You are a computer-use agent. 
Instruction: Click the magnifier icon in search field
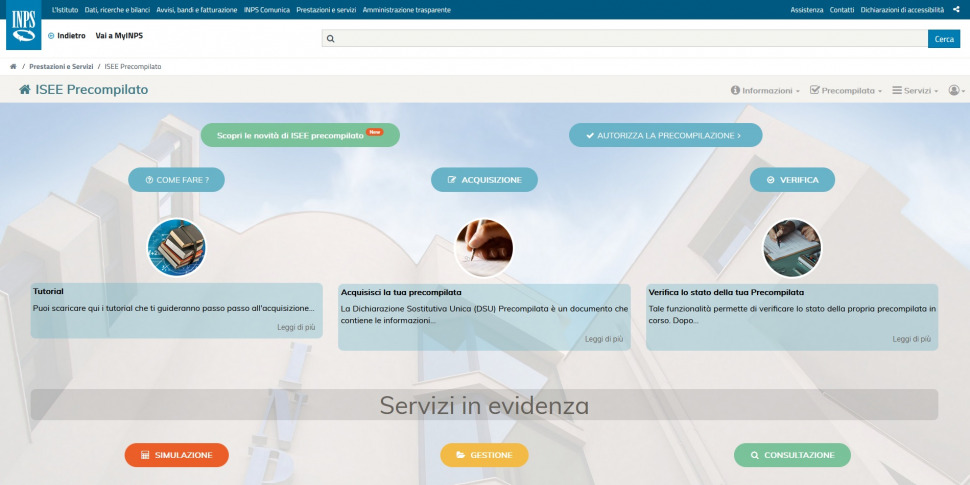[x=330, y=38]
